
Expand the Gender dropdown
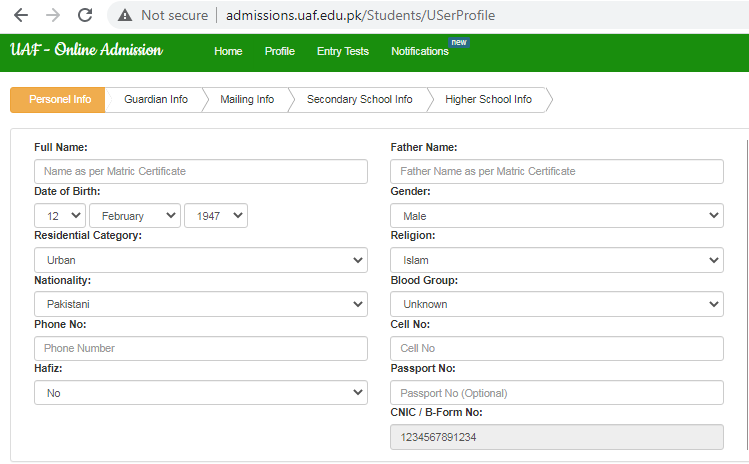point(556,215)
